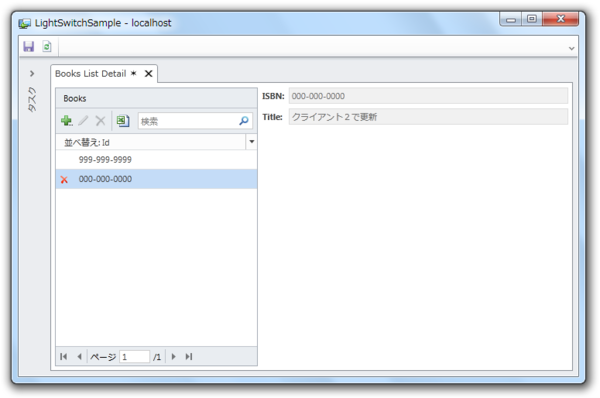Go to last page of Books list

click(189, 357)
